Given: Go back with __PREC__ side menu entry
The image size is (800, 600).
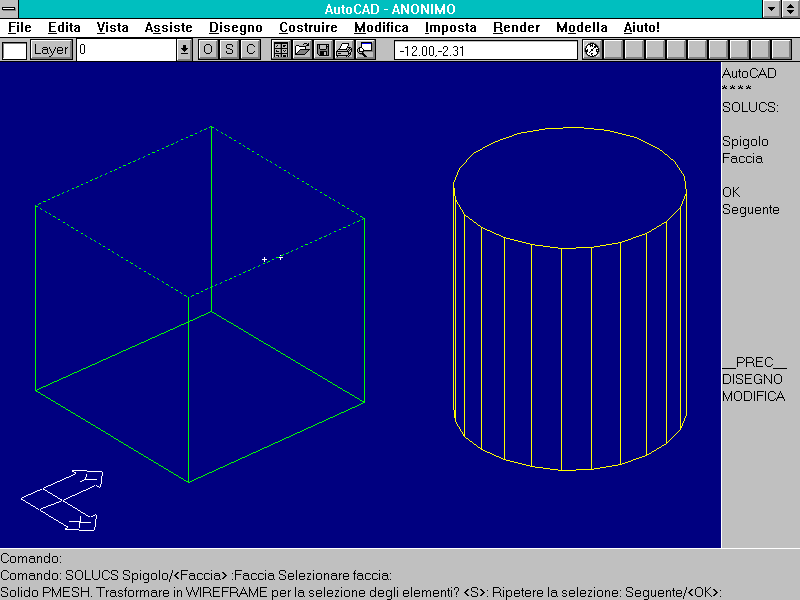Looking at the screenshot, I should tap(755, 362).
